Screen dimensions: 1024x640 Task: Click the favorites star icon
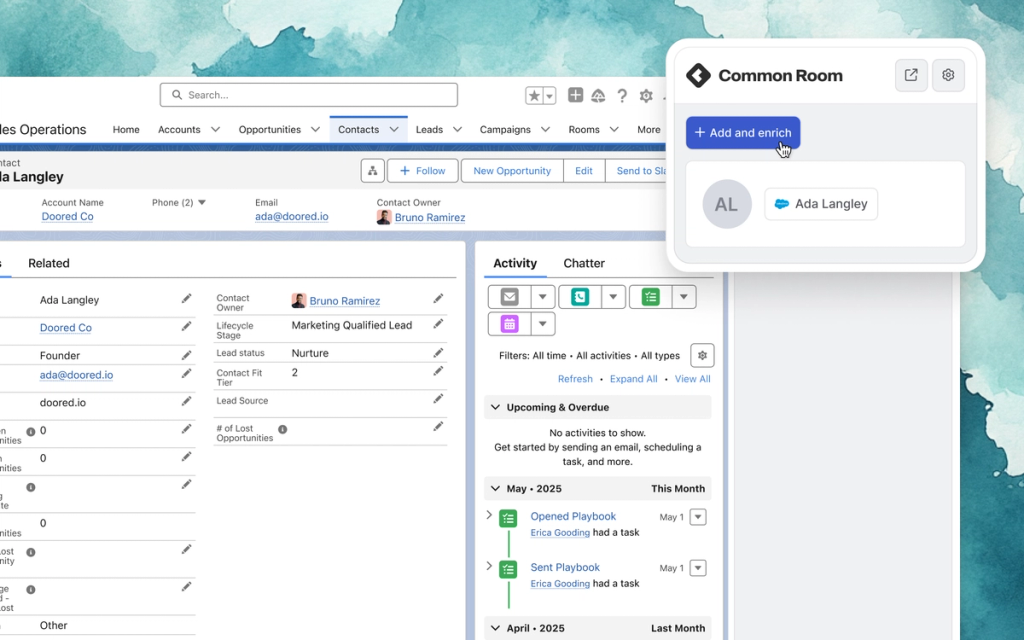[534, 95]
